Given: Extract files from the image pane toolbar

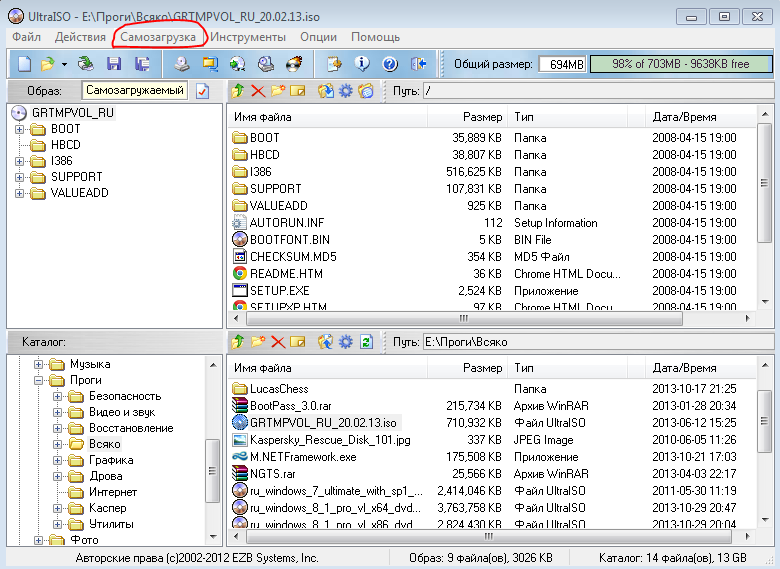Looking at the screenshot, I should pyautogui.click(x=326, y=91).
